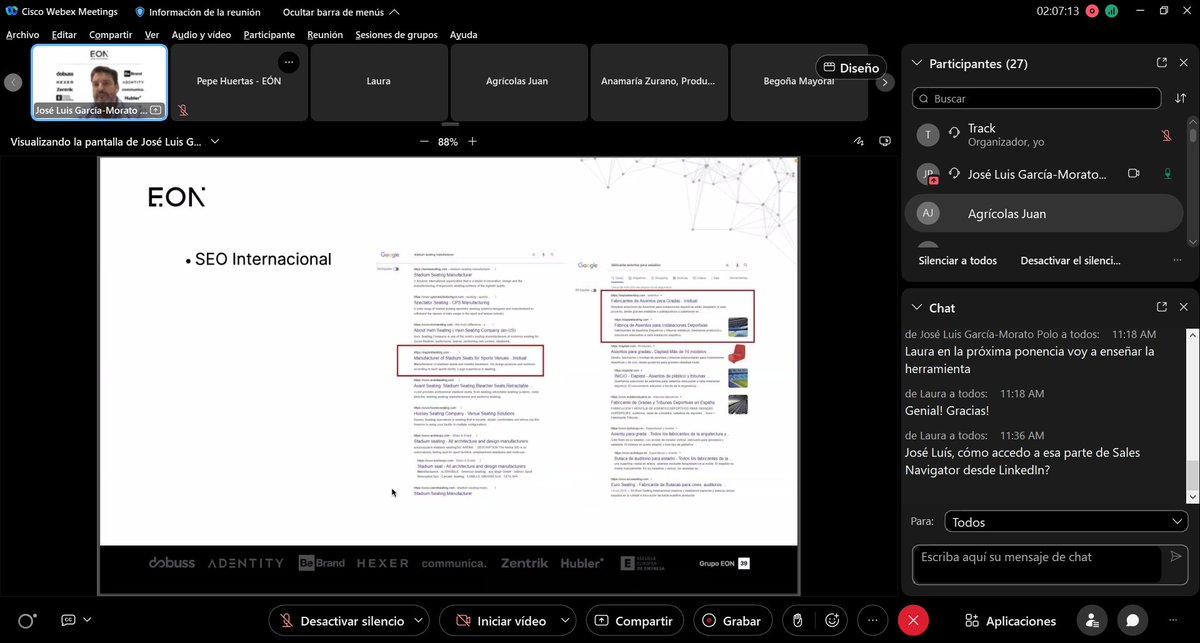Open the Participante menu
The height and width of the screenshot is (643, 1200).
269,34
